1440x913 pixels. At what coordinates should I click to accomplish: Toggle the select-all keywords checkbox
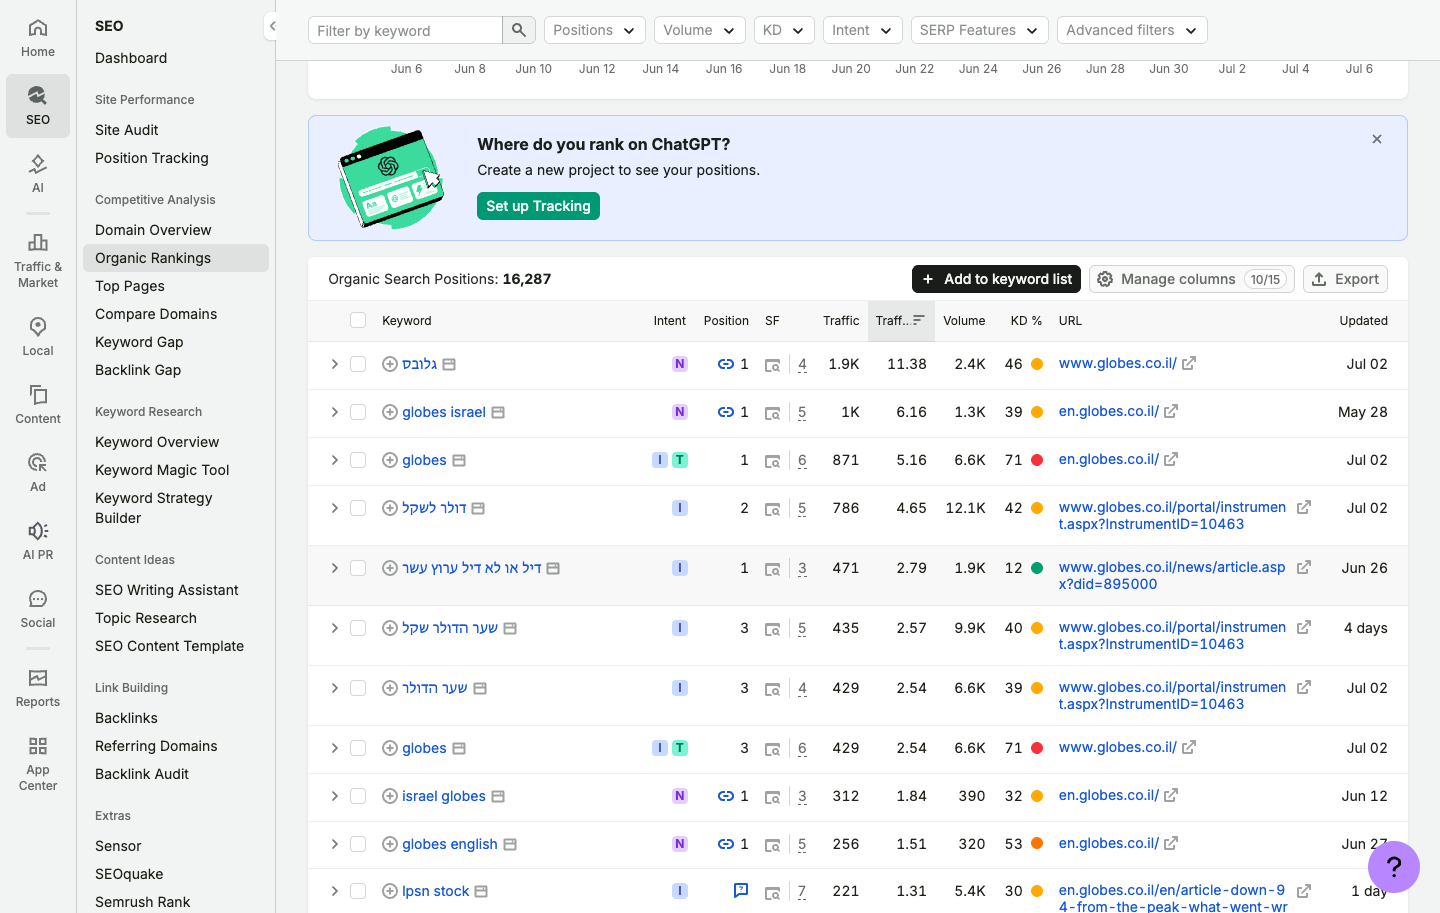tap(358, 320)
